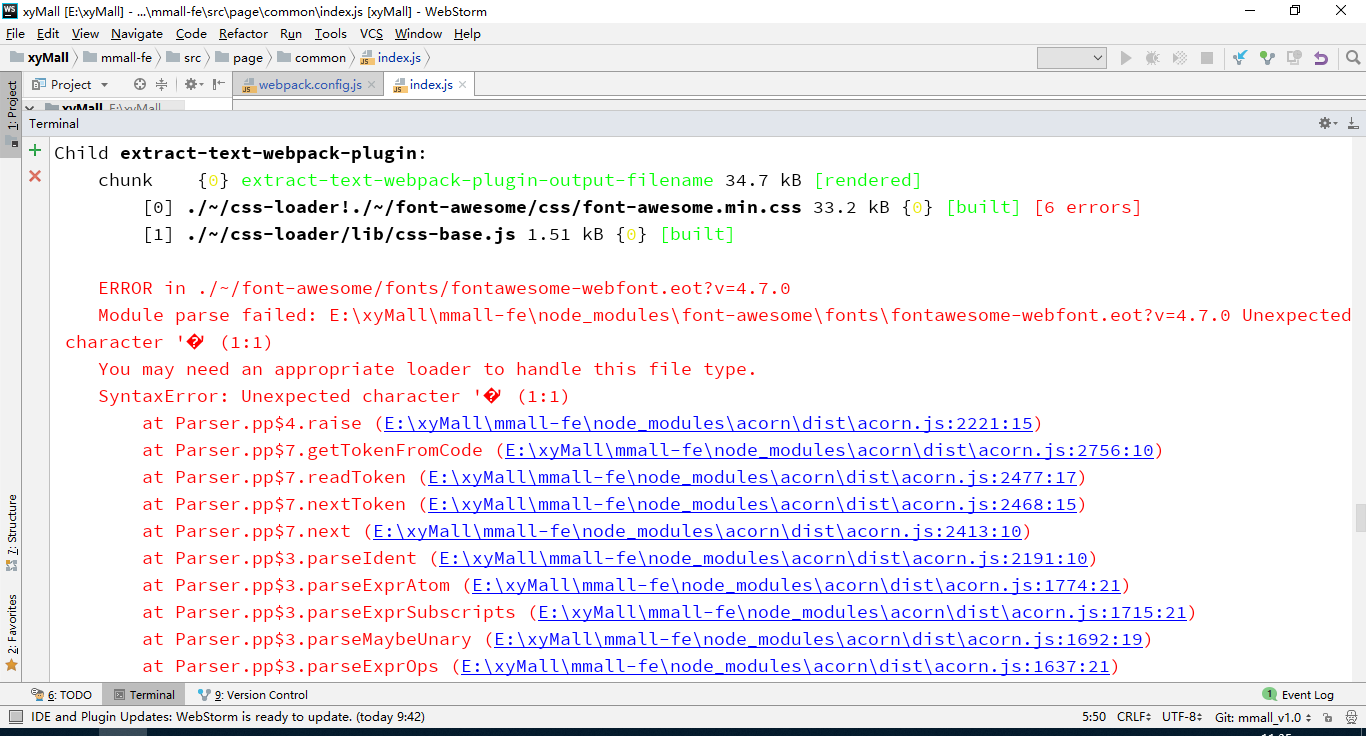Open the CRLF line separator selector
Screen dimensions: 1366x736
tap(1135, 717)
